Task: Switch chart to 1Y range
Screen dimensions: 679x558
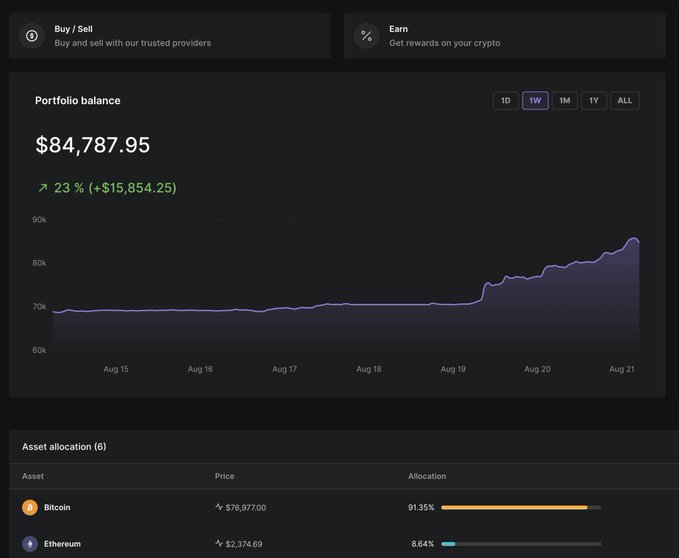Action: pos(594,100)
